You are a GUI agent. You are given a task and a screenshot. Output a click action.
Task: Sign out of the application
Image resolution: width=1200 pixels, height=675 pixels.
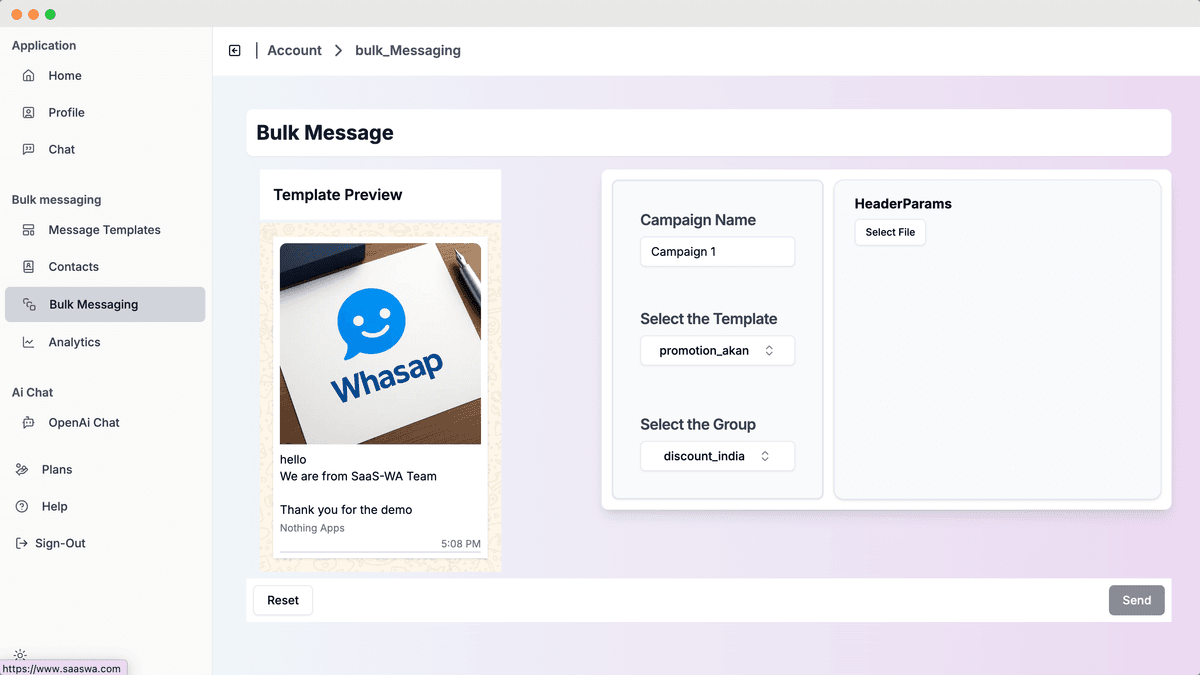67,543
